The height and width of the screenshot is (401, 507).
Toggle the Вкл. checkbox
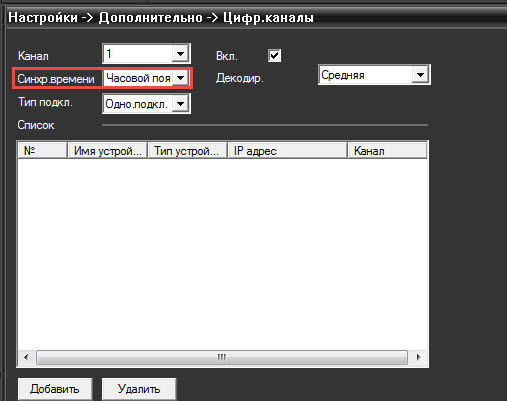coord(274,55)
